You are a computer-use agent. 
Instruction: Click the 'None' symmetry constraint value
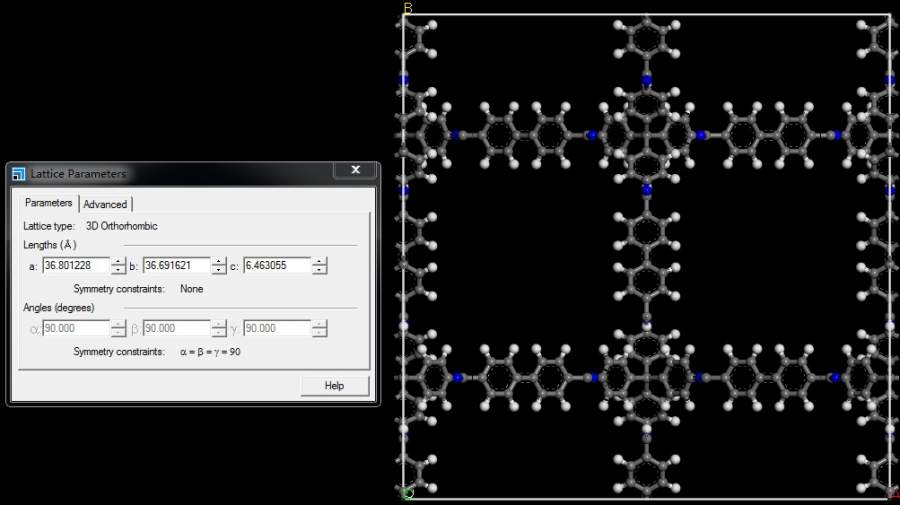click(192, 289)
